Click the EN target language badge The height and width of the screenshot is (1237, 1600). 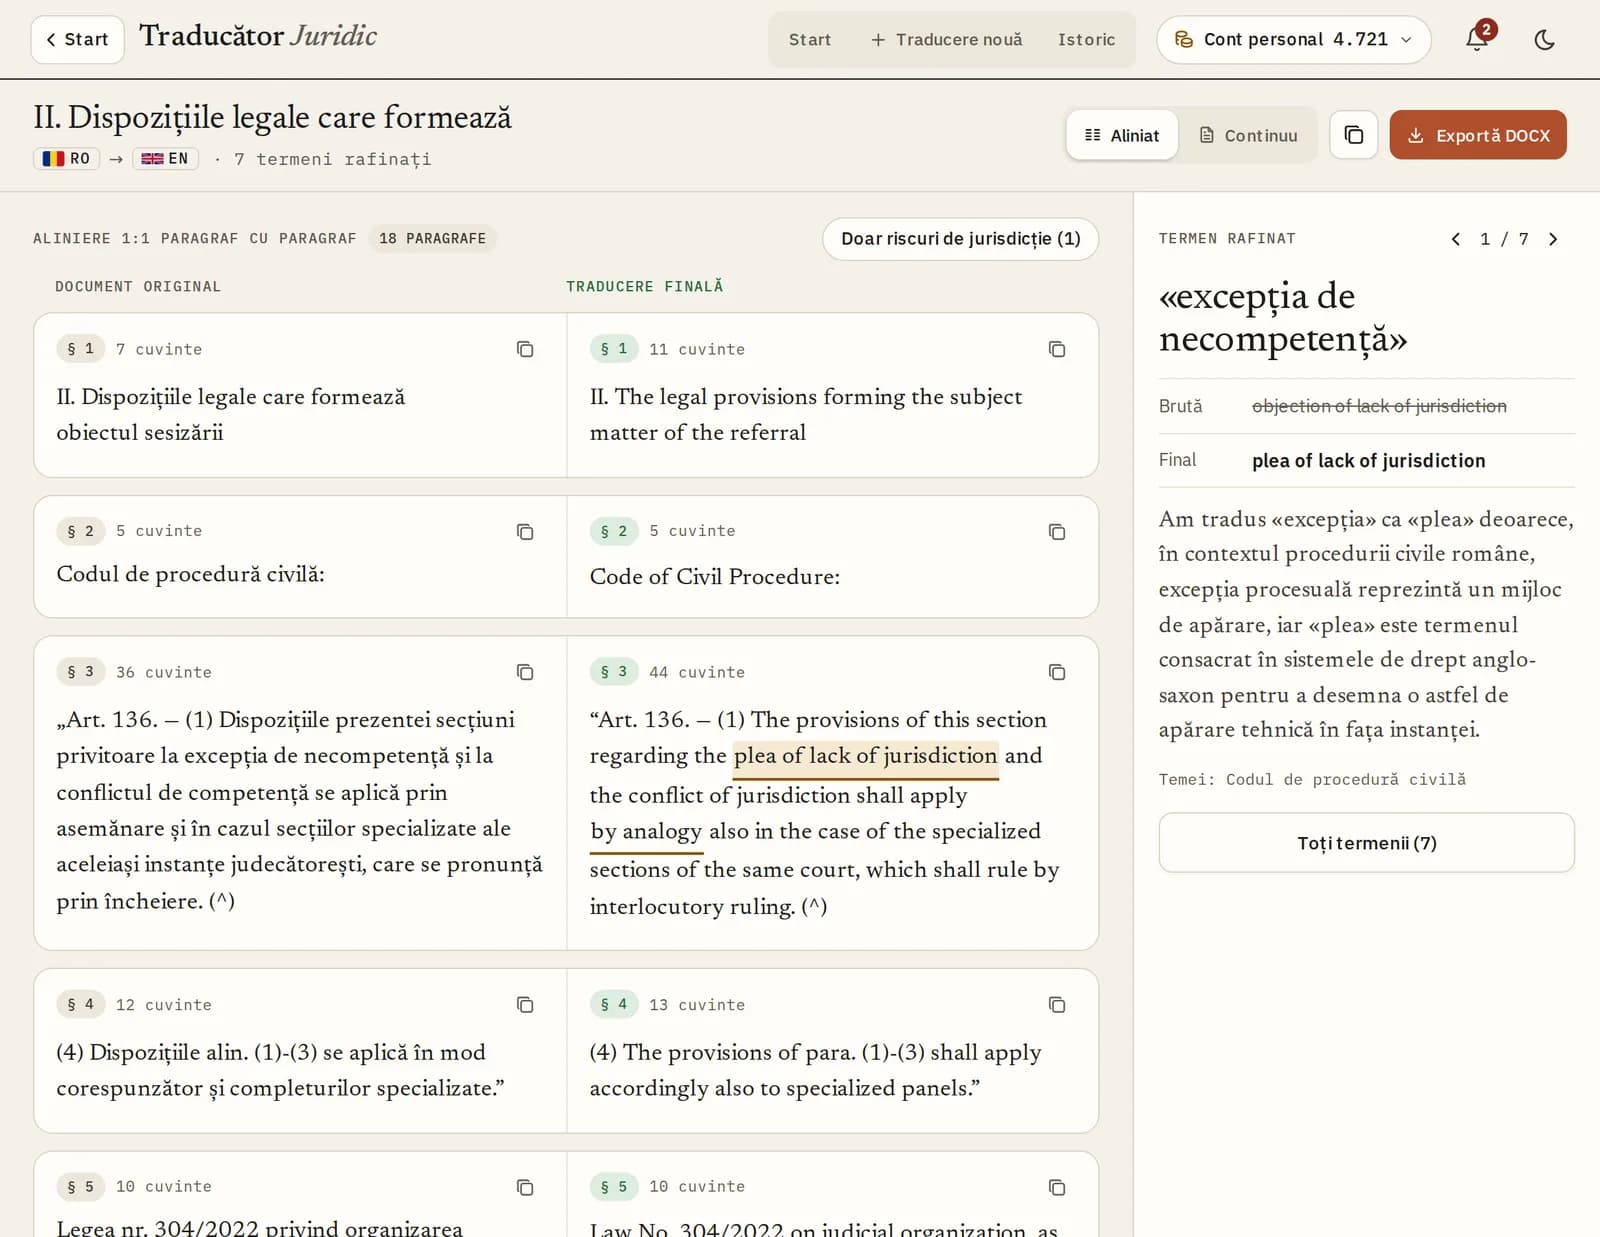(165, 158)
